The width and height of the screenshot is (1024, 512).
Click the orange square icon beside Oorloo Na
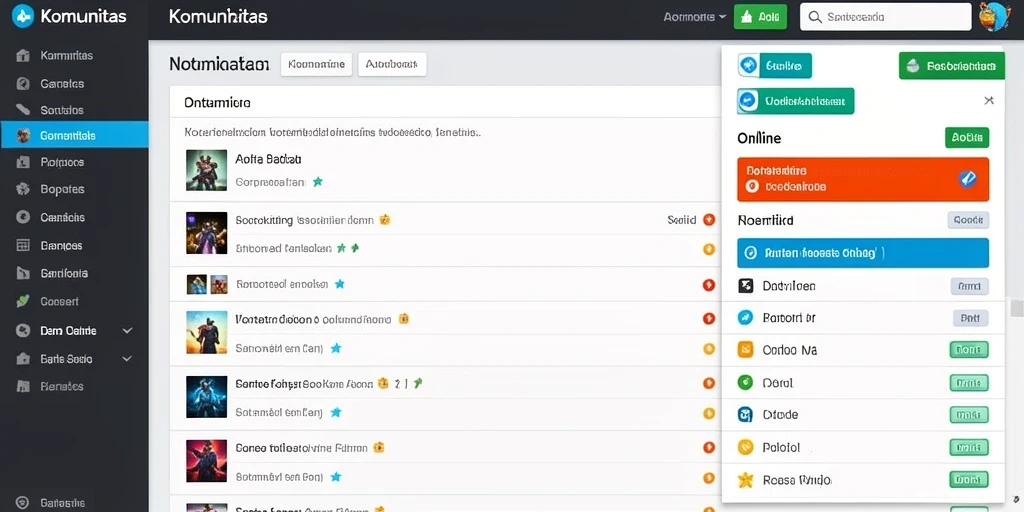pos(745,349)
